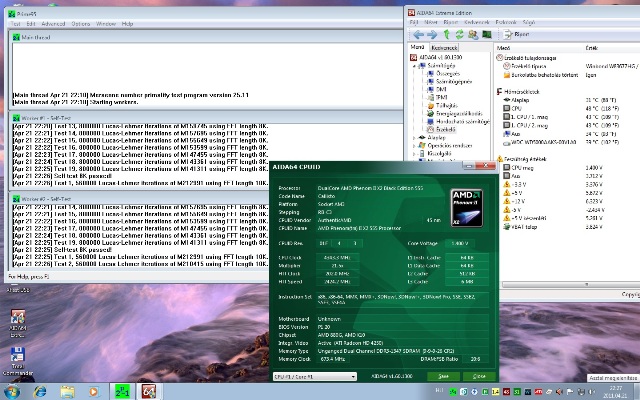Open the Eszközök menu in AIDA64
Viewport: 640px width, 400px height.
pos(506,22)
